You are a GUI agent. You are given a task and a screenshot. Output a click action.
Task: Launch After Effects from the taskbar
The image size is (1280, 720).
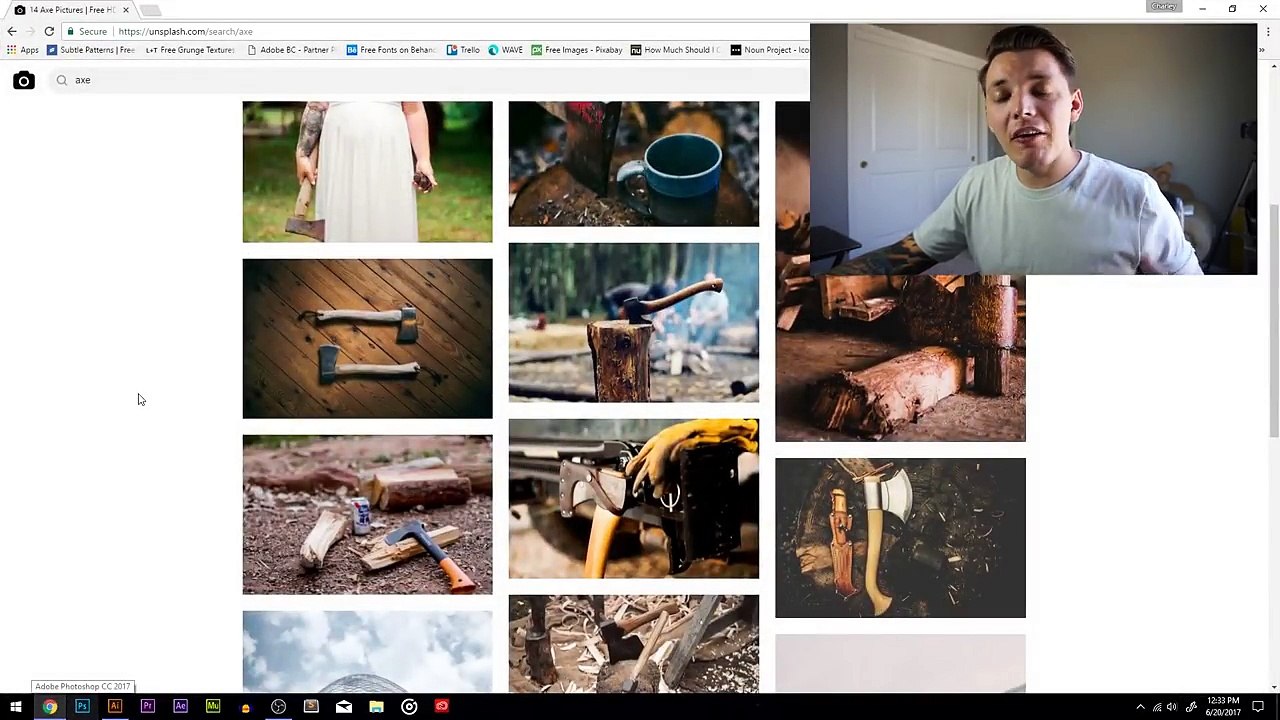180,707
